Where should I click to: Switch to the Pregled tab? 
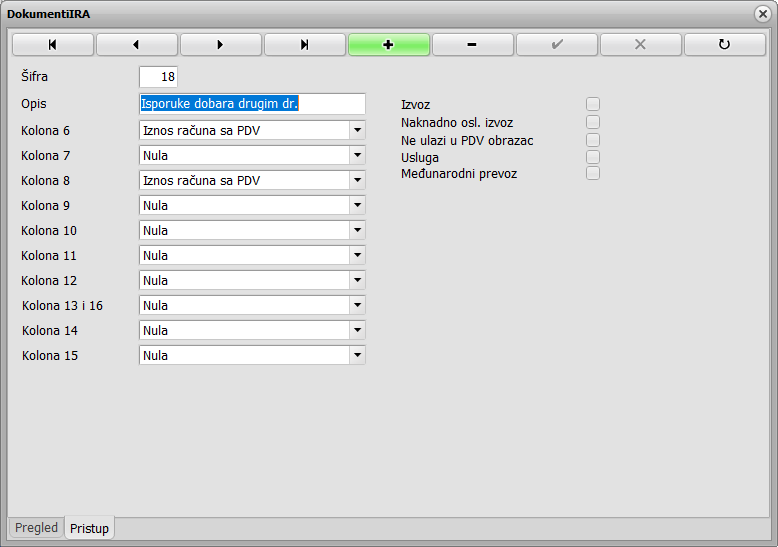tap(36, 528)
